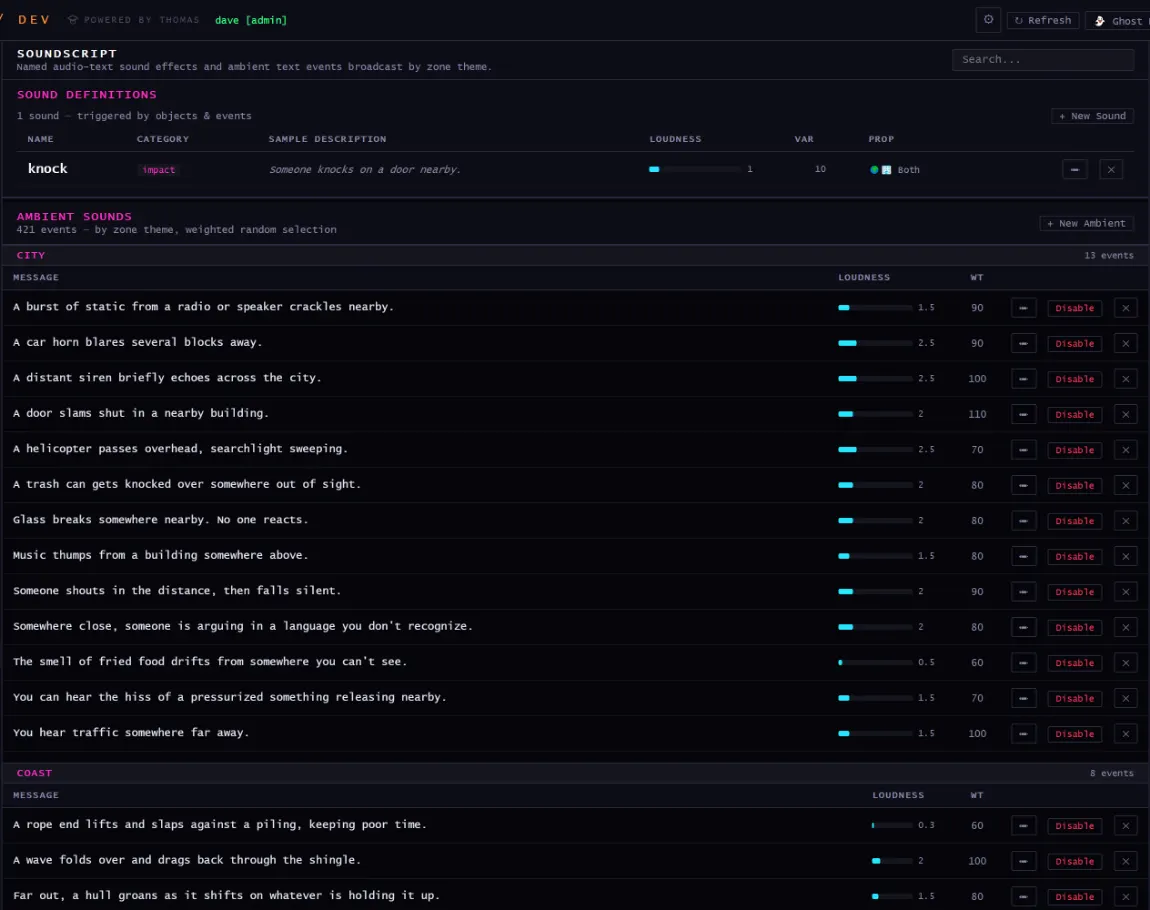Delete the traffic far away event

pyautogui.click(x=1126, y=733)
